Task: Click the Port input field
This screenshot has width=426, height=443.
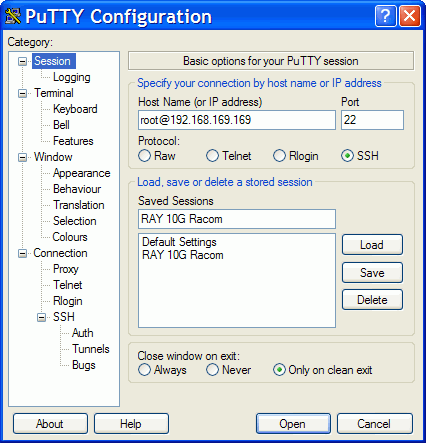Action: pyautogui.click(x=372, y=120)
